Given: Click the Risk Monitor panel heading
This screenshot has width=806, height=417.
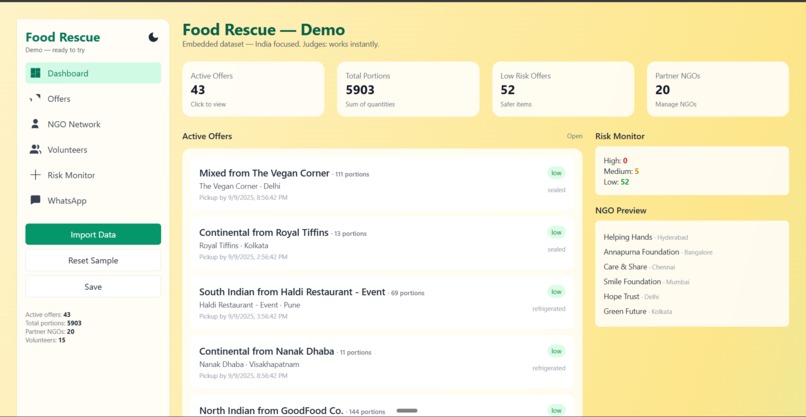Looking at the screenshot, I should [620, 136].
